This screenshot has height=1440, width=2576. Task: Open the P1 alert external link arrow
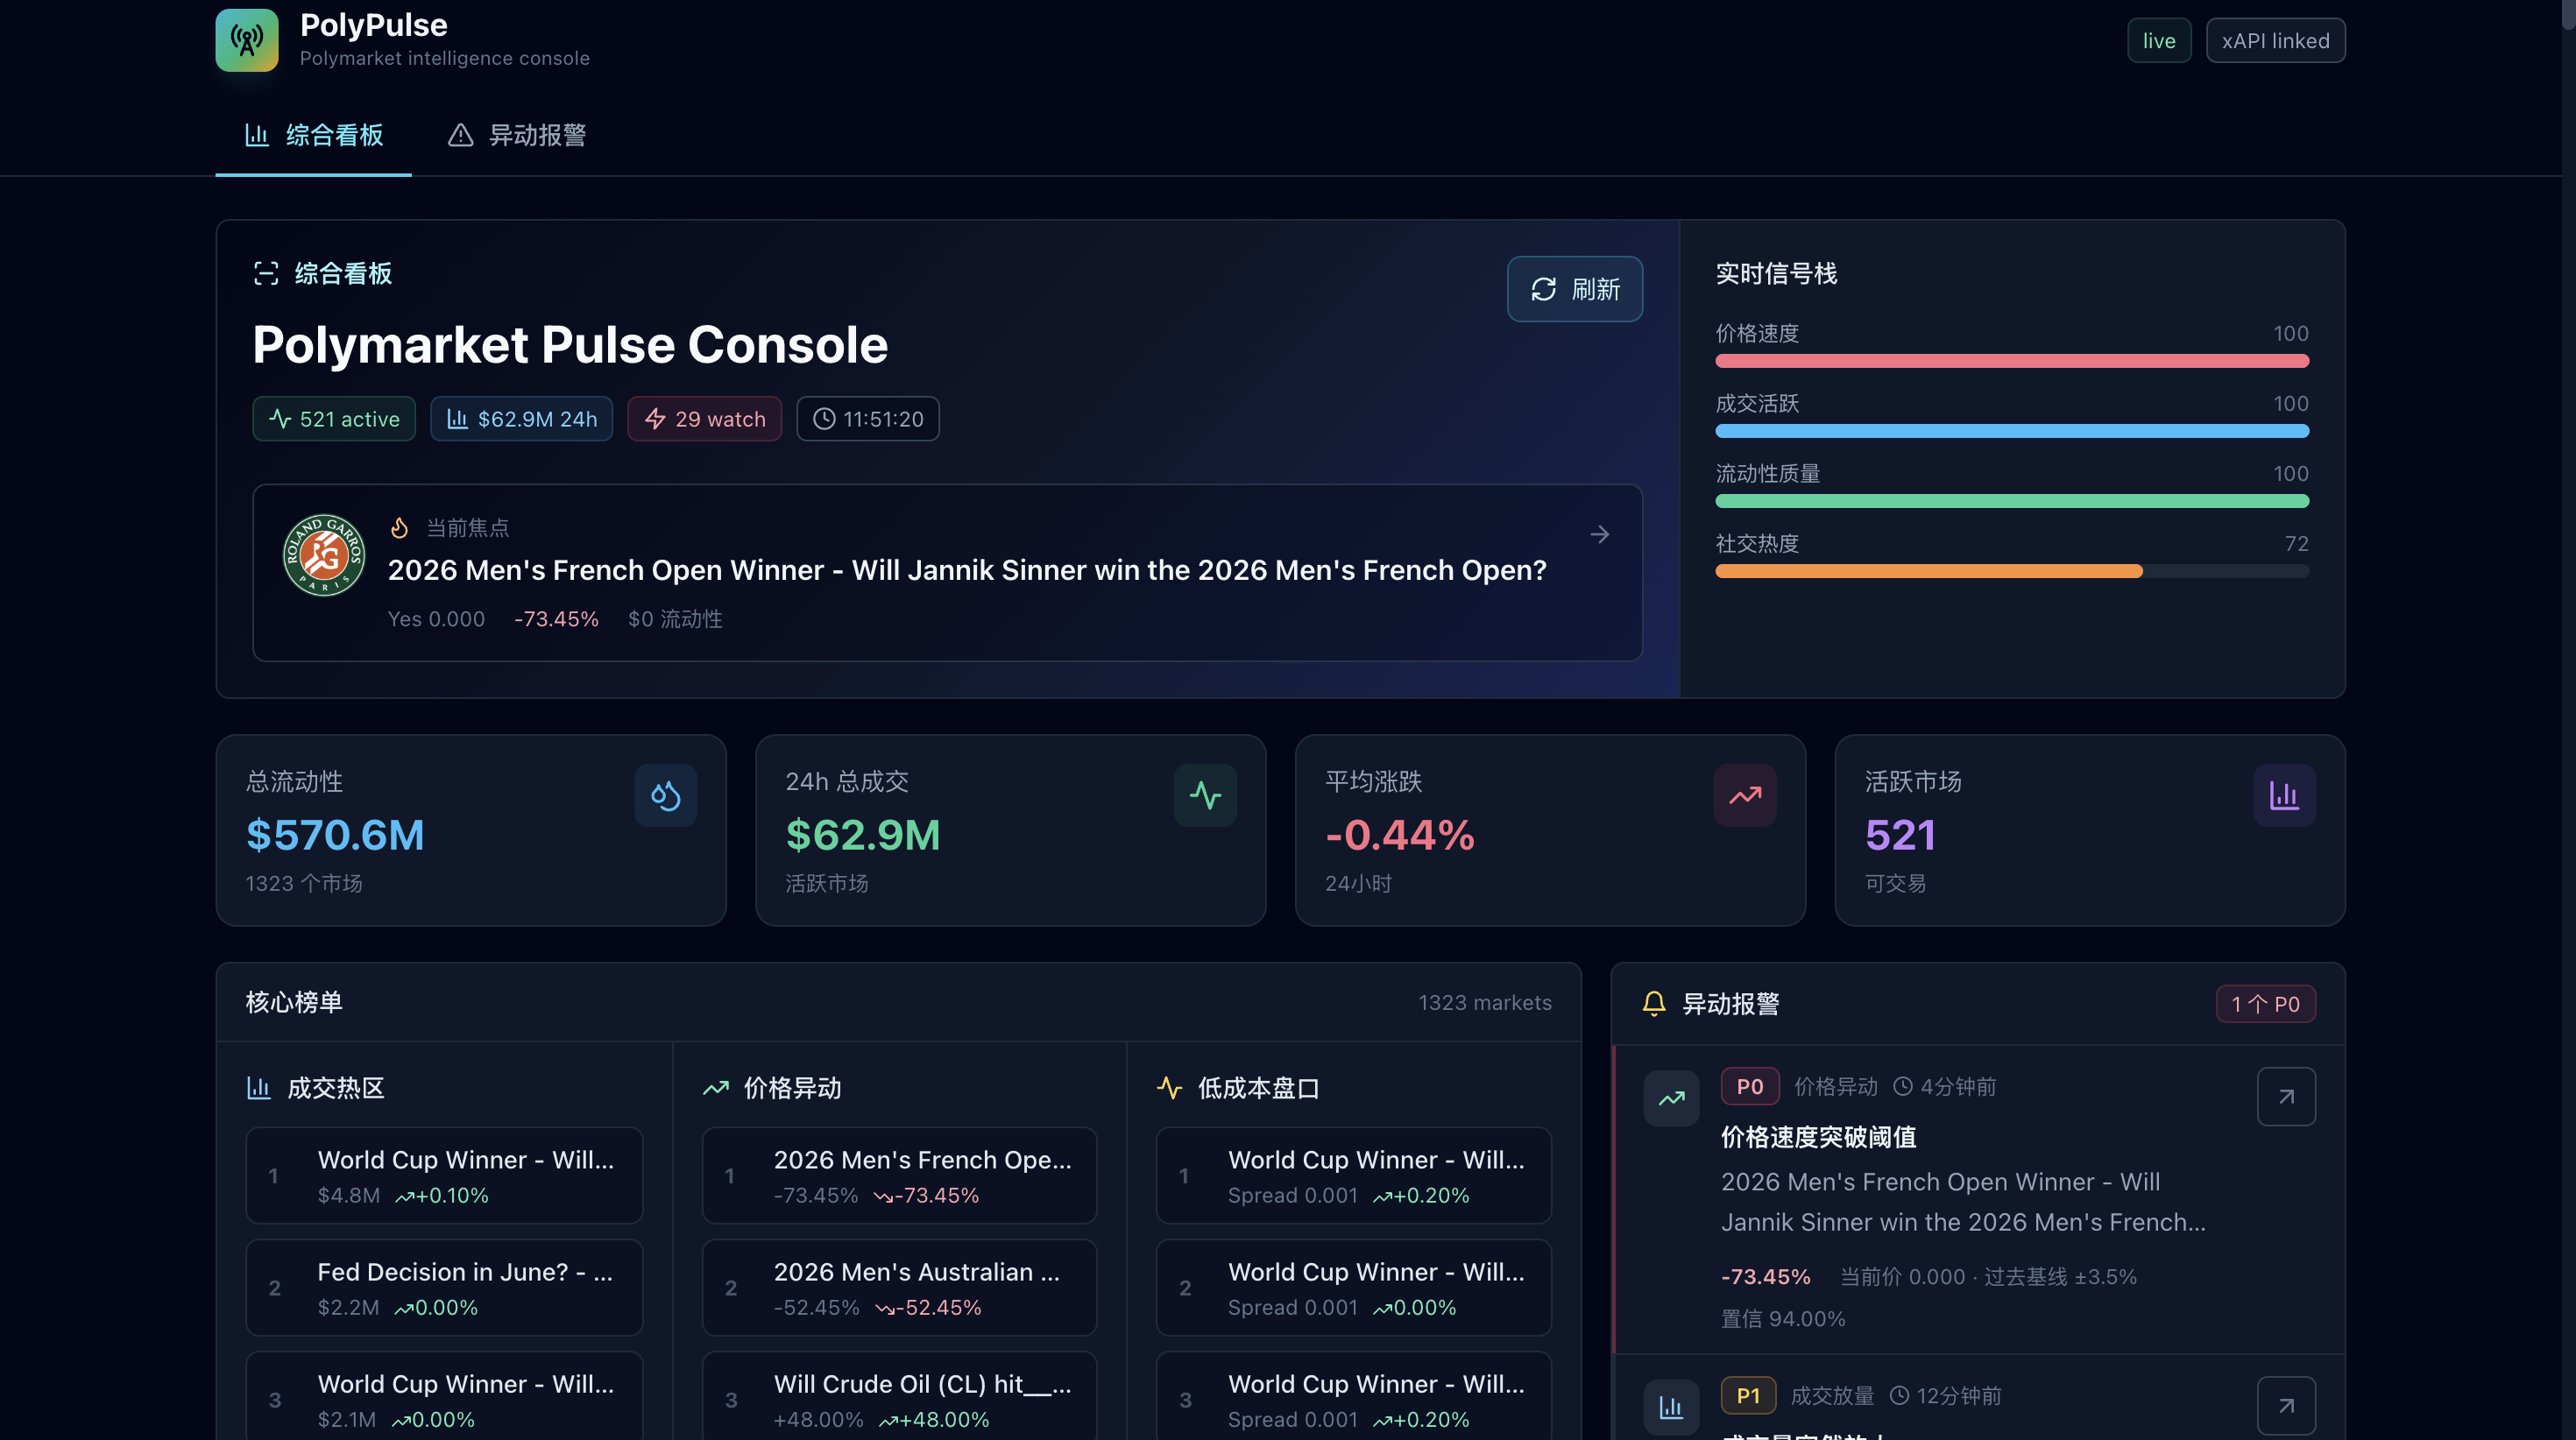pos(2287,1406)
